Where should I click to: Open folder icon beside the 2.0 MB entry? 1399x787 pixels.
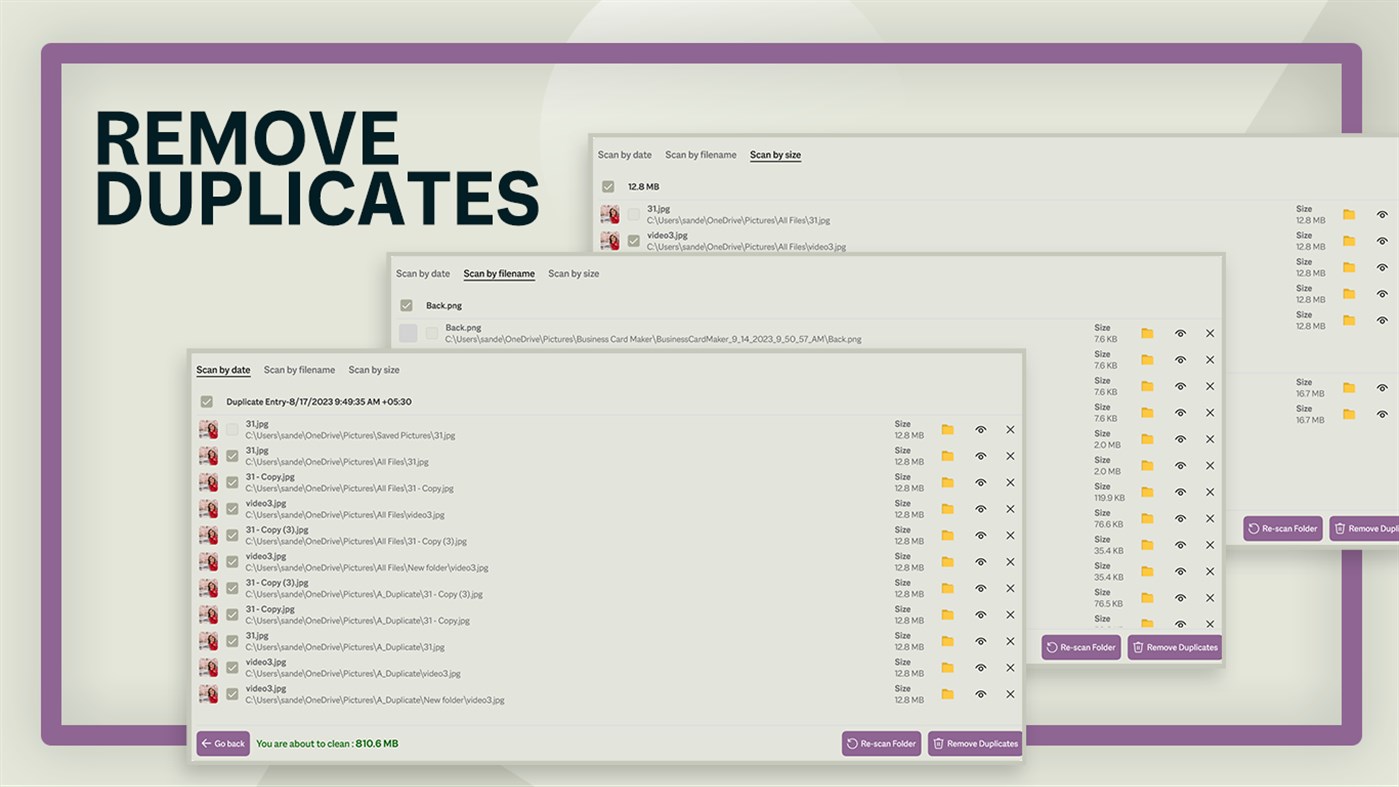click(x=1147, y=438)
